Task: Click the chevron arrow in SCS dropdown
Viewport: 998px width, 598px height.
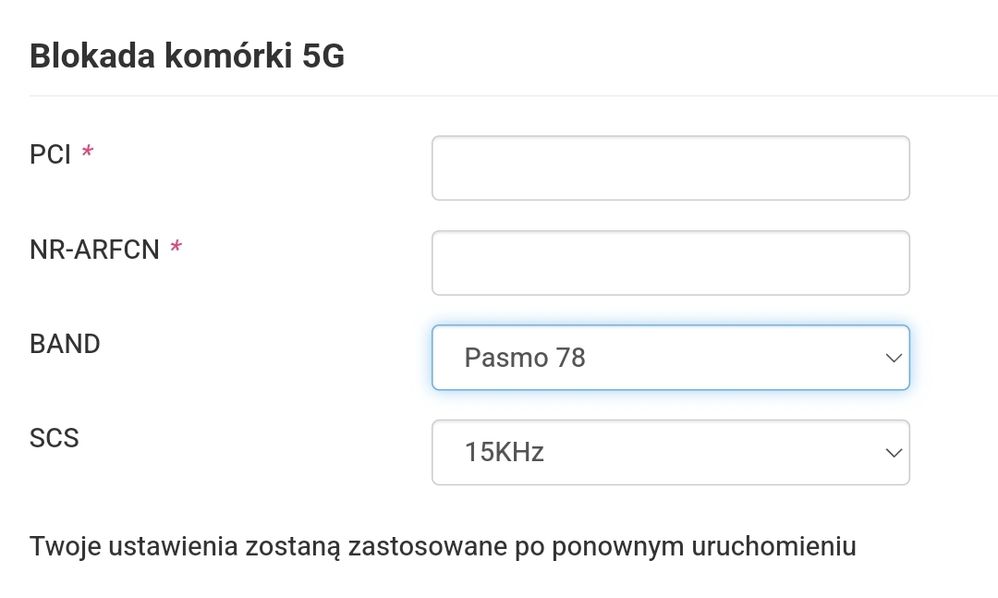Action: click(893, 452)
